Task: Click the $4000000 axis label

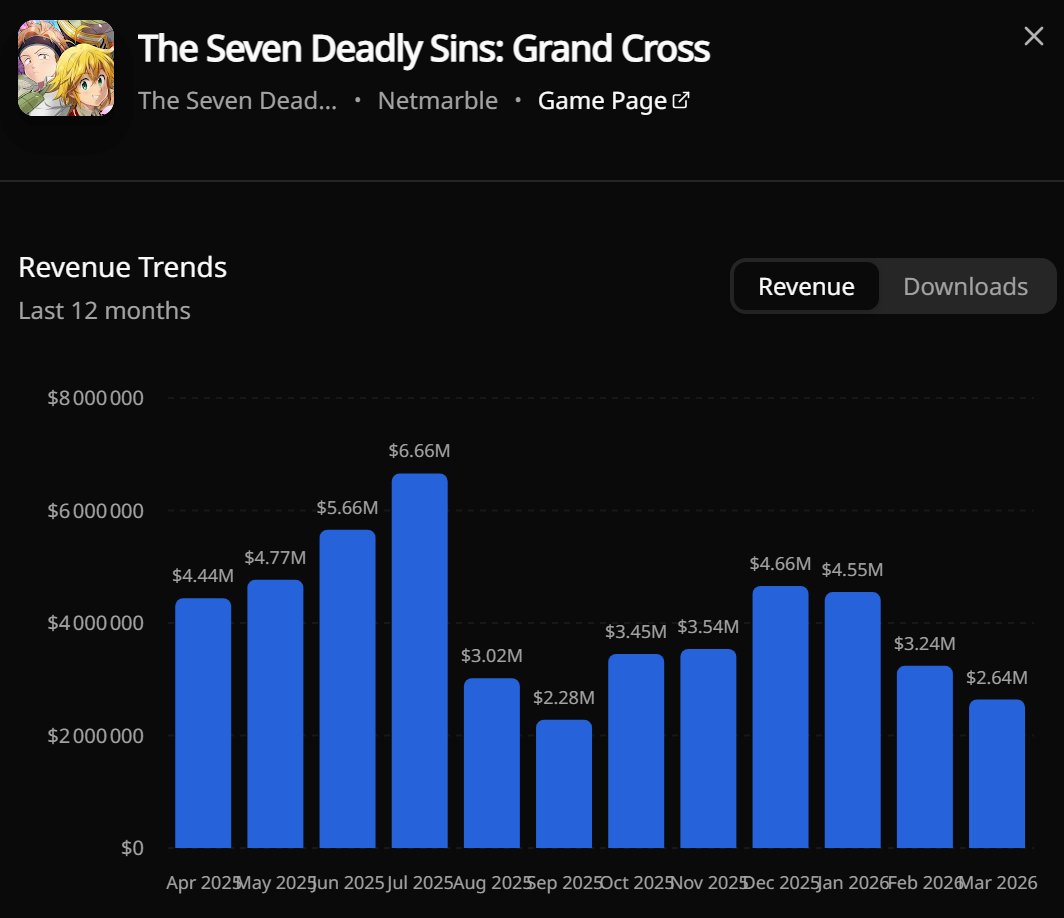Action: [96, 622]
